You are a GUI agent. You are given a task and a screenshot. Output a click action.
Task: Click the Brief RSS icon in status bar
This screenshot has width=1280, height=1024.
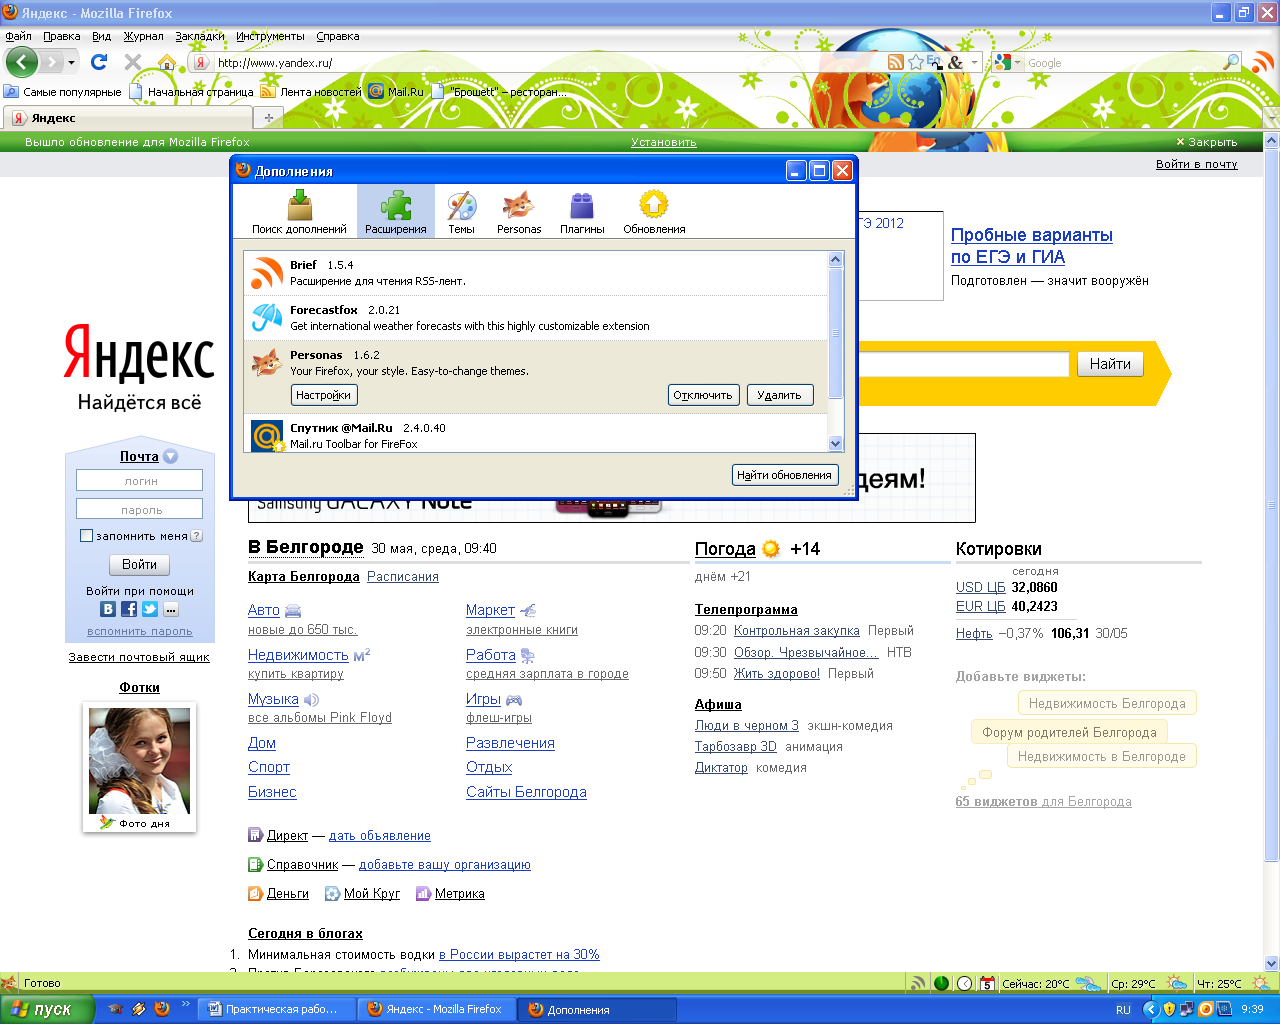pos(917,983)
